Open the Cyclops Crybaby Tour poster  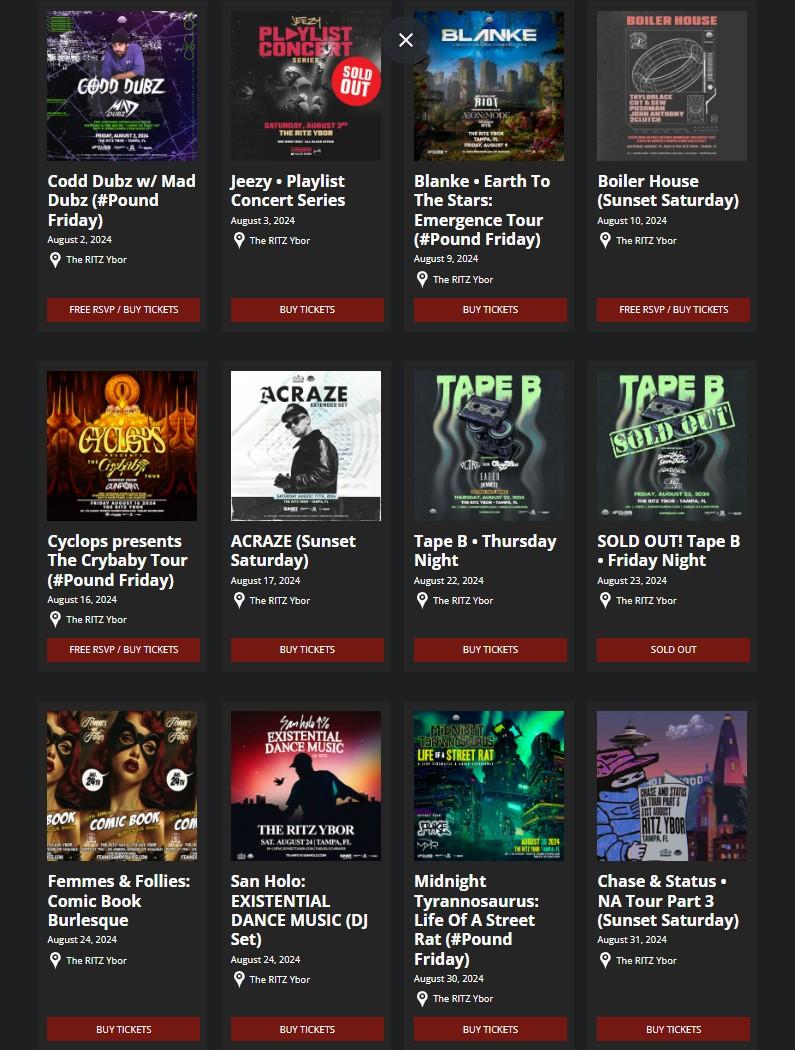tap(122, 446)
